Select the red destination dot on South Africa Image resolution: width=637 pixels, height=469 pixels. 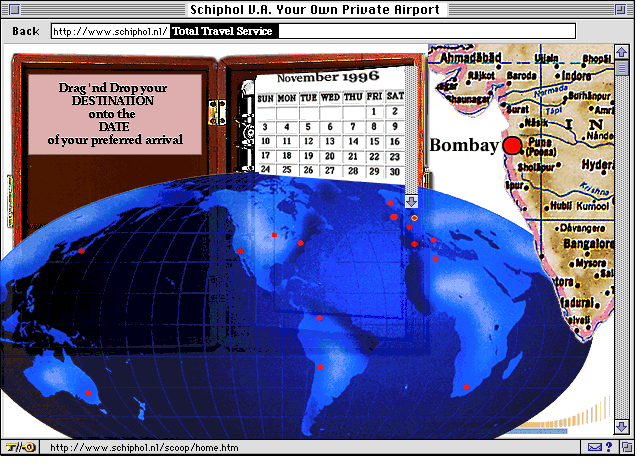tap(466, 387)
